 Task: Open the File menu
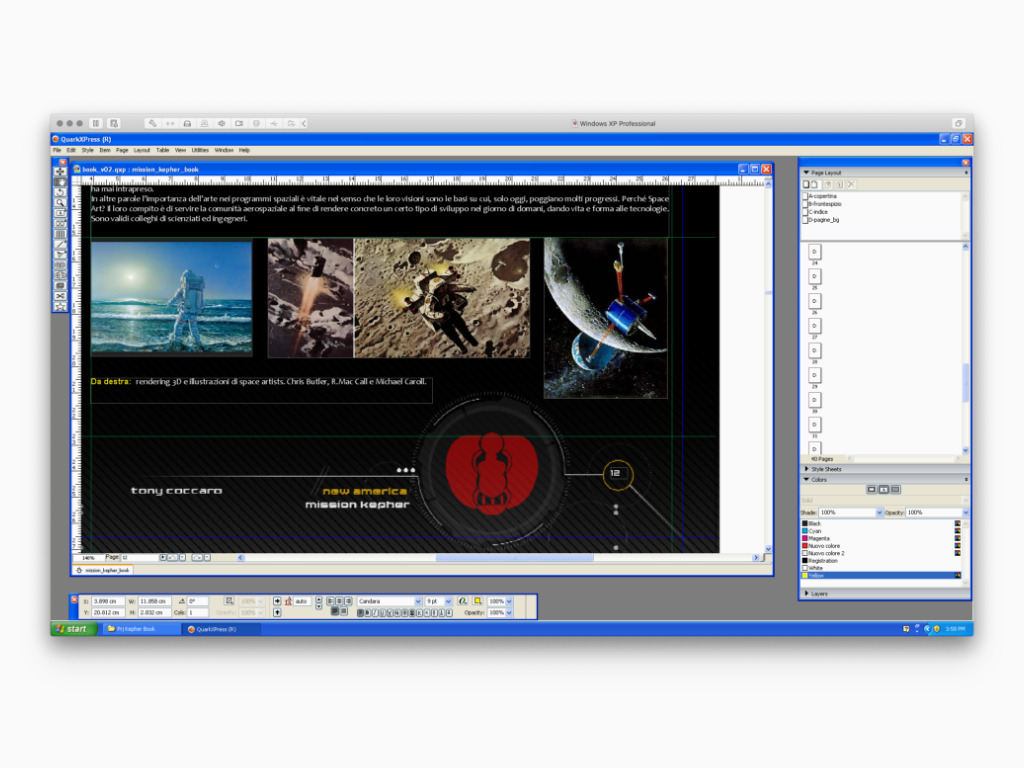tap(57, 150)
